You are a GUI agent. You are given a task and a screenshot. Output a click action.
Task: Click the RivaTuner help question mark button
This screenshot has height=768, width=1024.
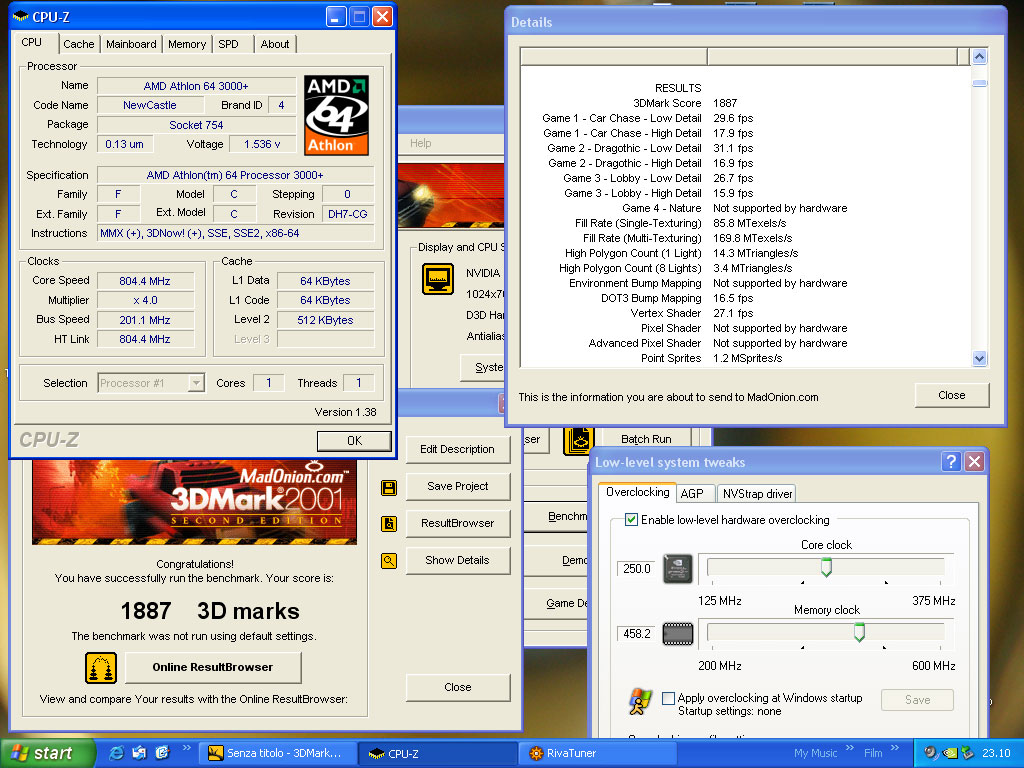[951, 462]
